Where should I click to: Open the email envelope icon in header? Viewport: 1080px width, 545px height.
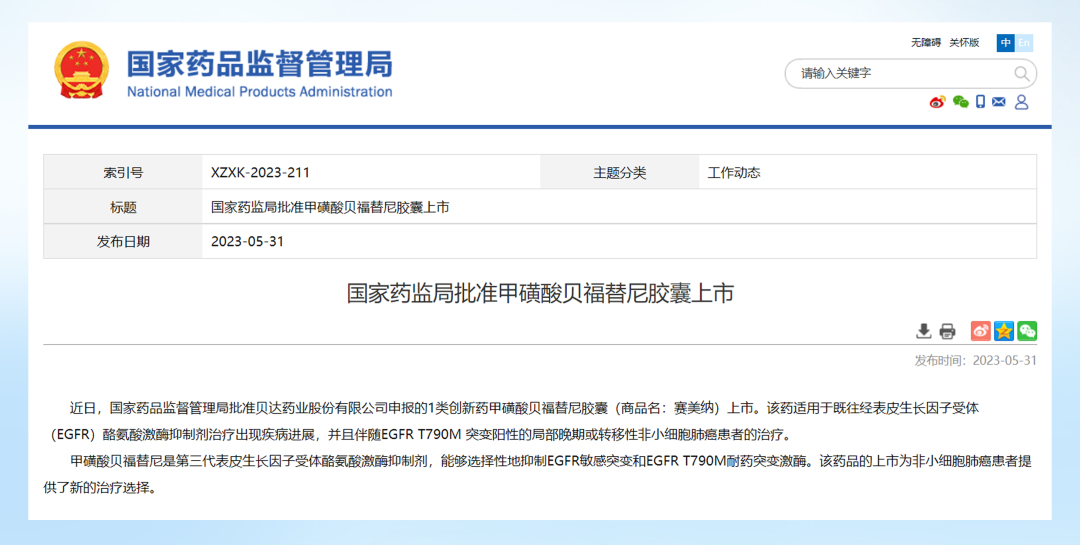pyautogui.click(x=999, y=102)
